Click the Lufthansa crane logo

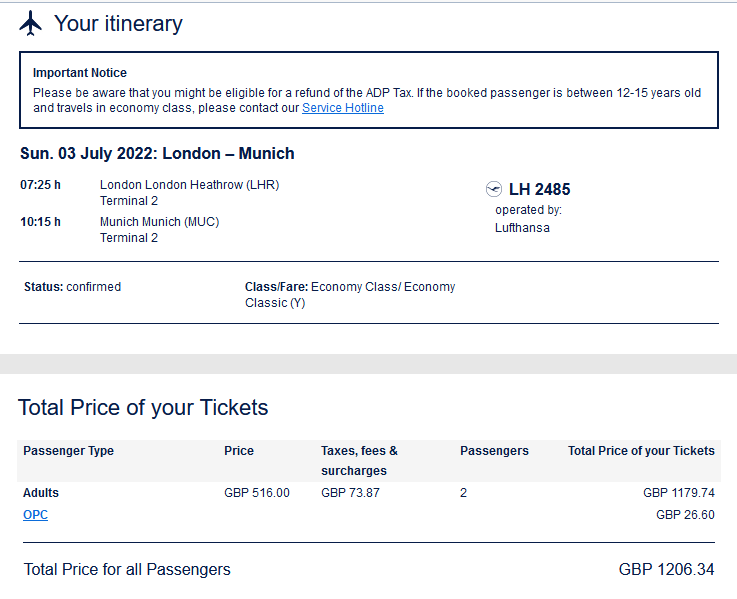pyautogui.click(x=493, y=189)
